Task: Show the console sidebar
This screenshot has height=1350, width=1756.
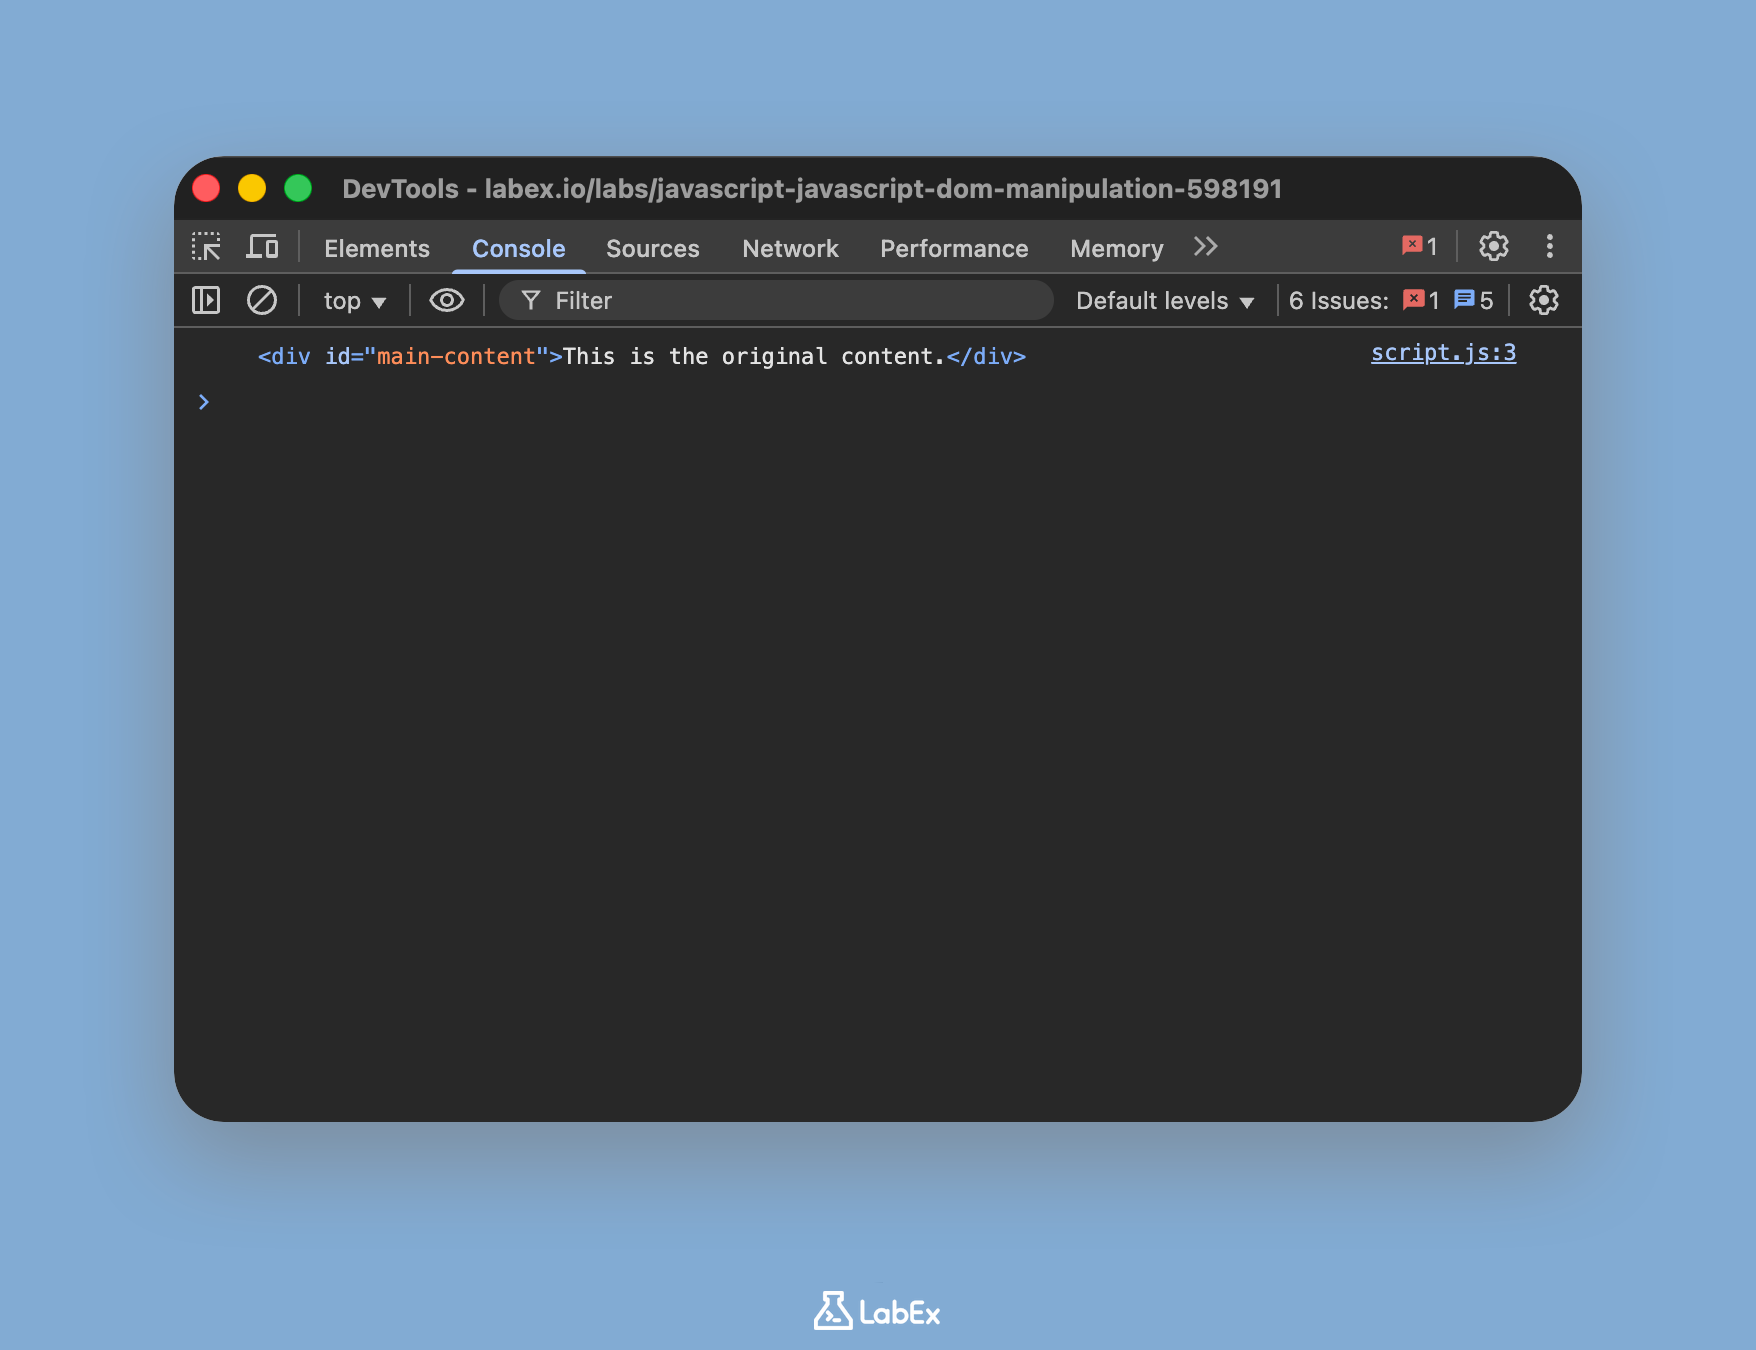Action: 205,300
